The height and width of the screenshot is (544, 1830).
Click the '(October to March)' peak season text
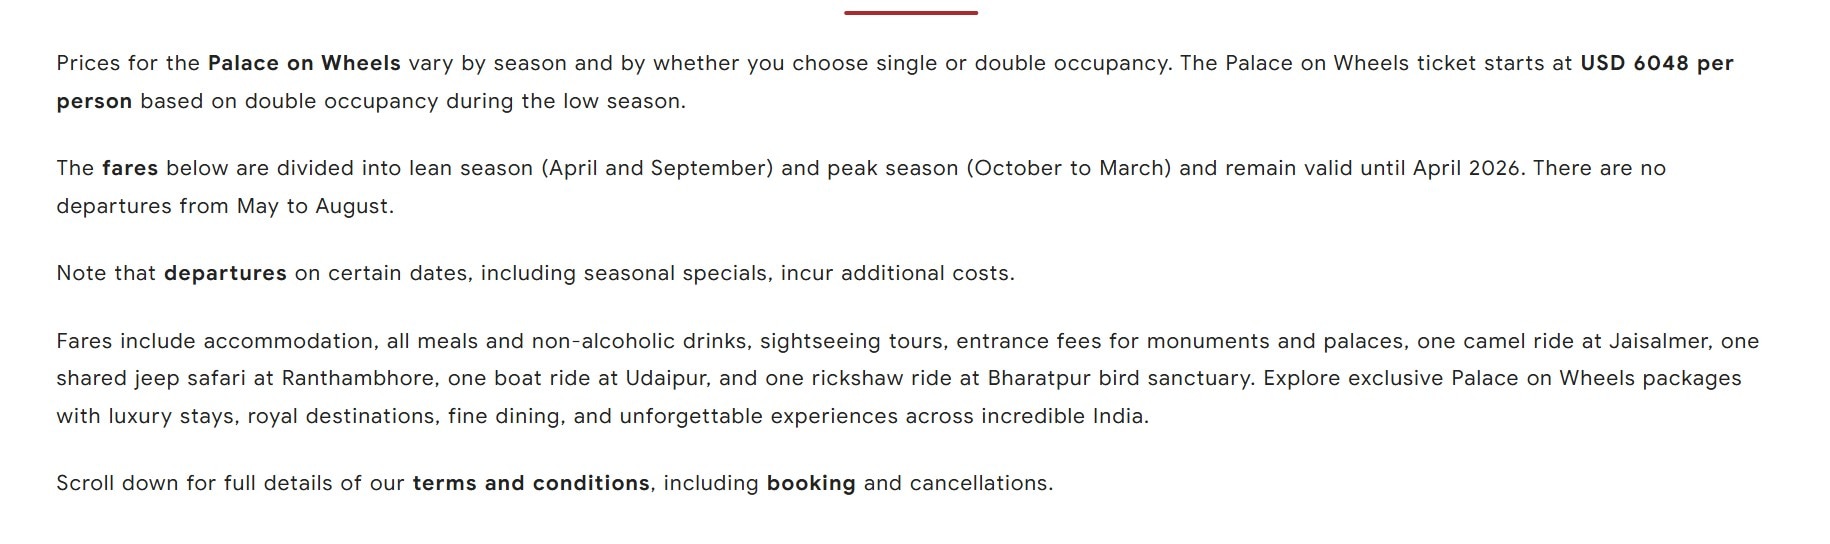pyautogui.click(x=1068, y=168)
